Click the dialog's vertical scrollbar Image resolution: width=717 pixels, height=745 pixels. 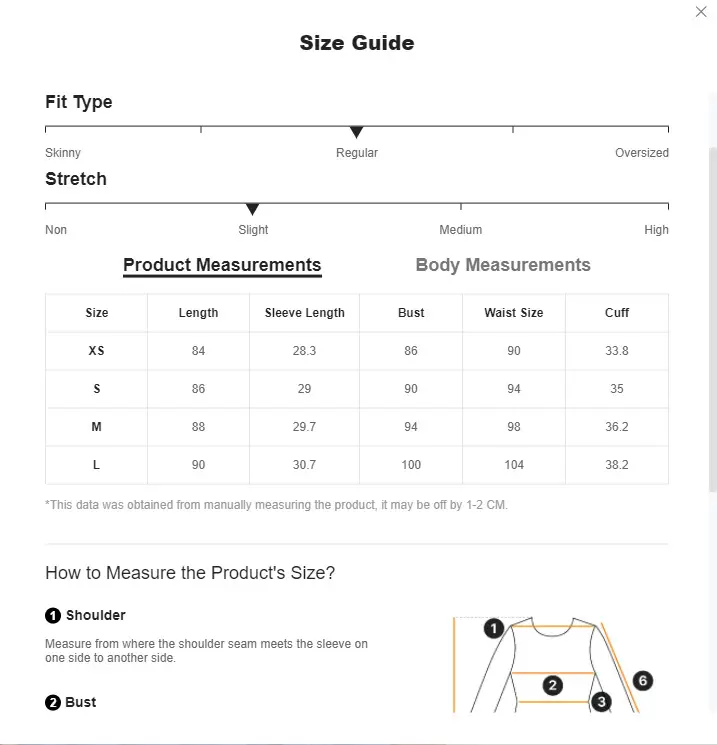point(713,319)
